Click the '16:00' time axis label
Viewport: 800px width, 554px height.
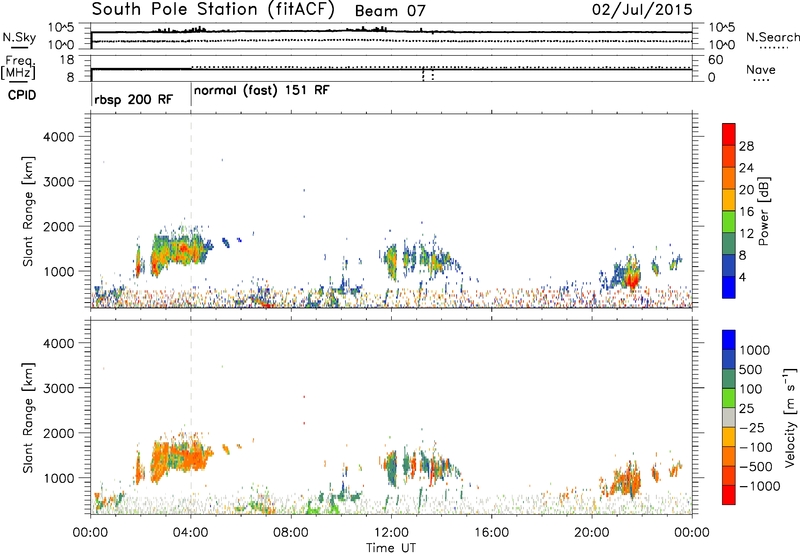tap(491, 533)
